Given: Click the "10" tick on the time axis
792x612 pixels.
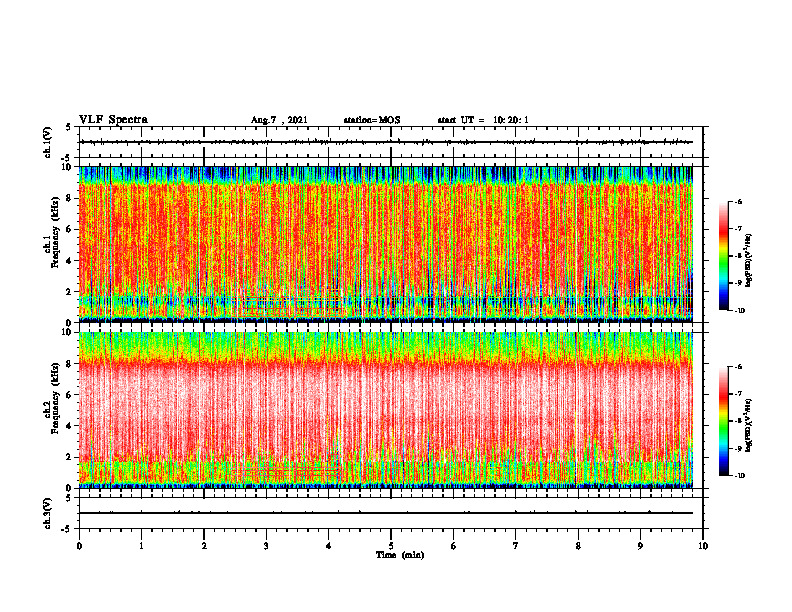Looking at the screenshot, I should coord(703,546).
